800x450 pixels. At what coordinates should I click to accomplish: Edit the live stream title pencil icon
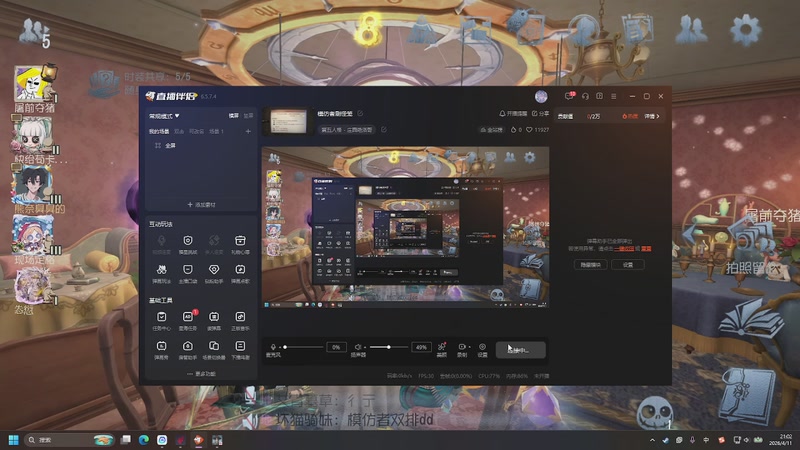tap(360, 113)
